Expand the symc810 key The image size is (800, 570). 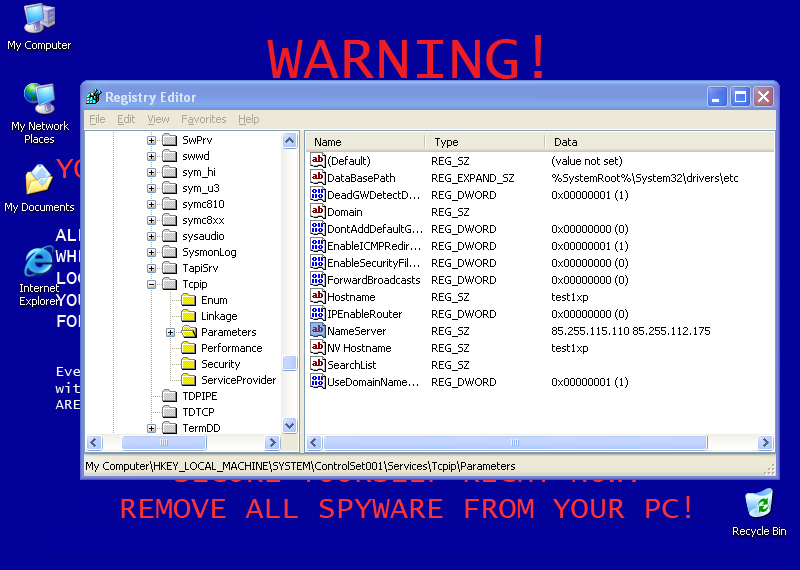tap(151, 204)
